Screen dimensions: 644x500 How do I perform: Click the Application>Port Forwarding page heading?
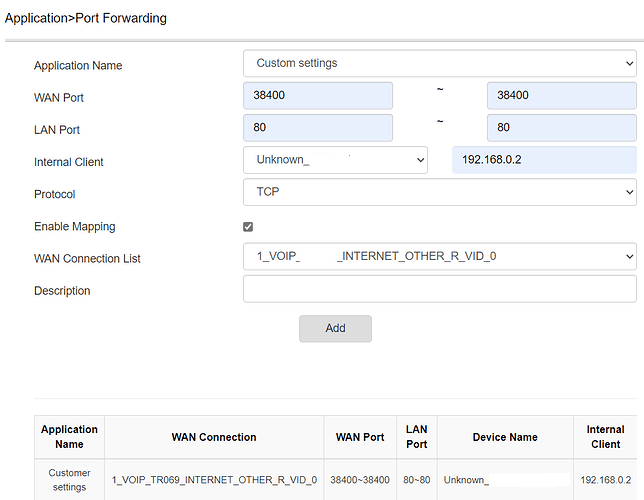pyautogui.click(x=86, y=18)
